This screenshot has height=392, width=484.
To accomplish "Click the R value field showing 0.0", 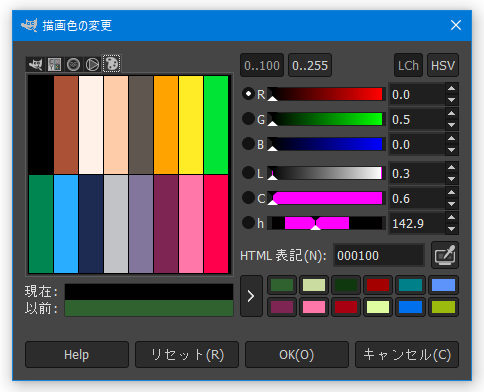I will (x=417, y=94).
